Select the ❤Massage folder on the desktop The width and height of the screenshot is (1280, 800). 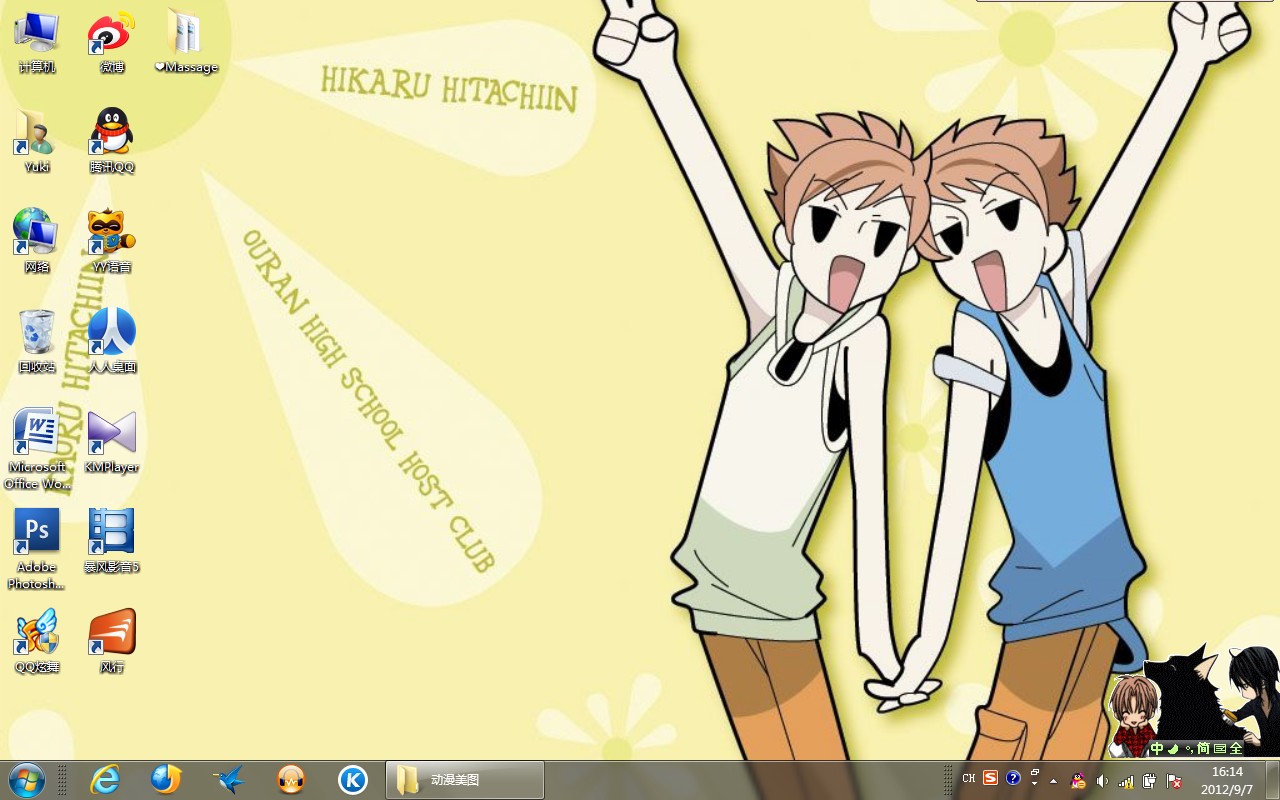[x=186, y=42]
